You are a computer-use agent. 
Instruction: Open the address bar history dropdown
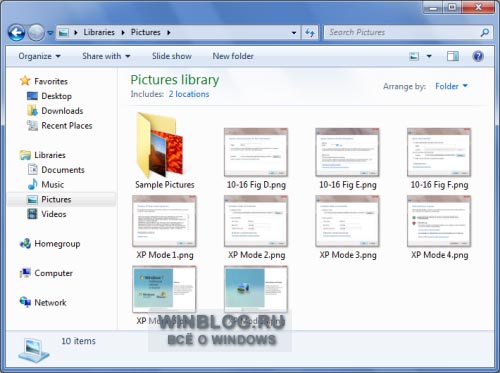[294, 33]
